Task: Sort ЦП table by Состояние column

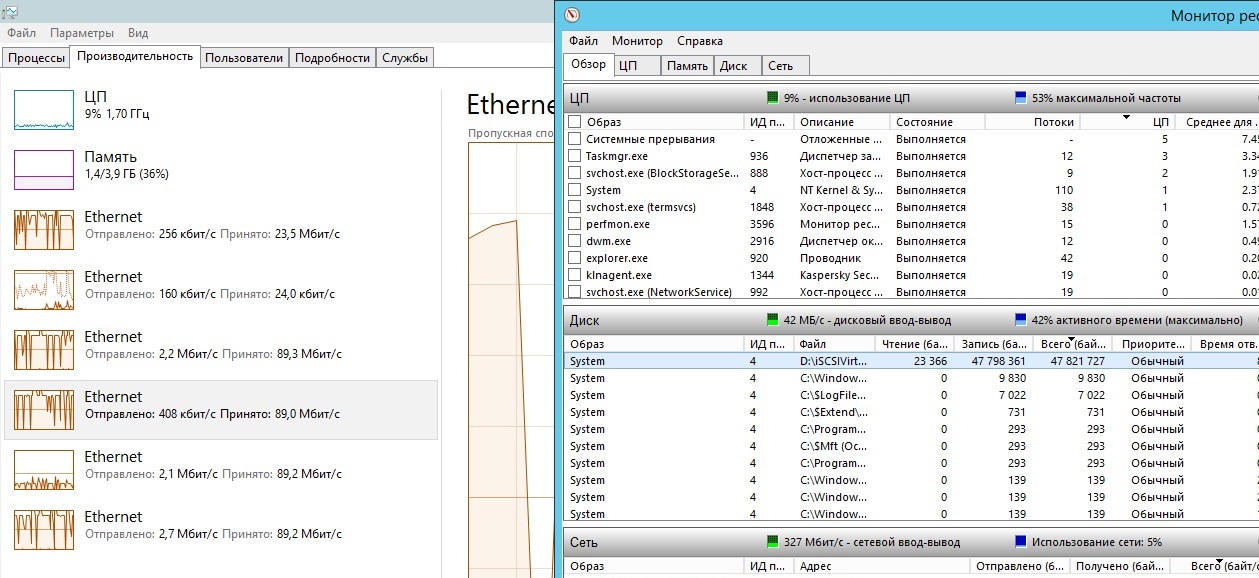Action: pos(937,122)
